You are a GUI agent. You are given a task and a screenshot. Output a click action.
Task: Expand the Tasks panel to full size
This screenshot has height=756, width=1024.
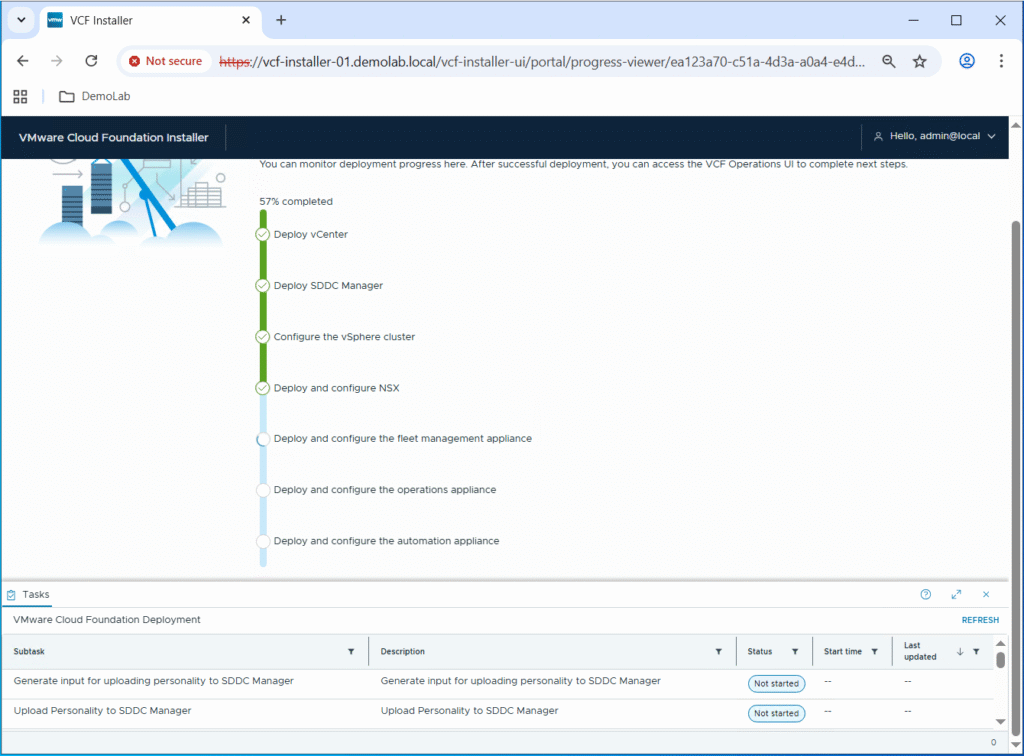(956, 594)
